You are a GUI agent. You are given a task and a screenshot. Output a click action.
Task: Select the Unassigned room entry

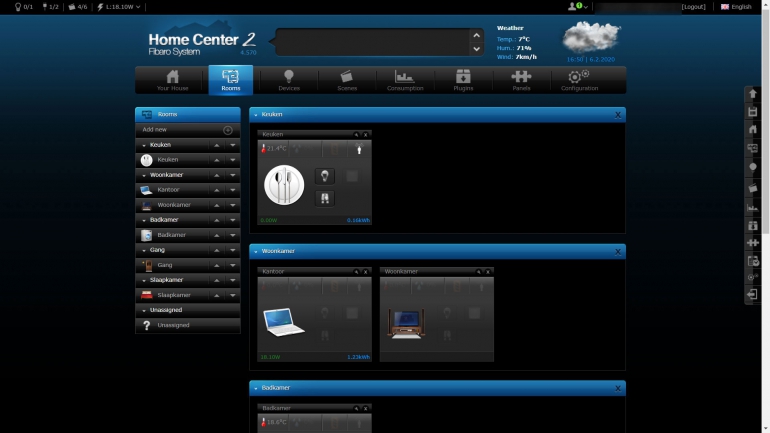[x=172, y=325]
